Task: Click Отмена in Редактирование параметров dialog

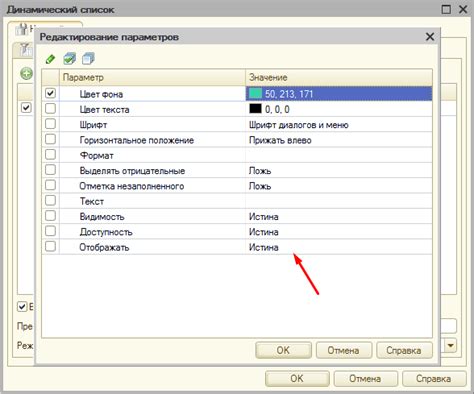Action: [343, 350]
